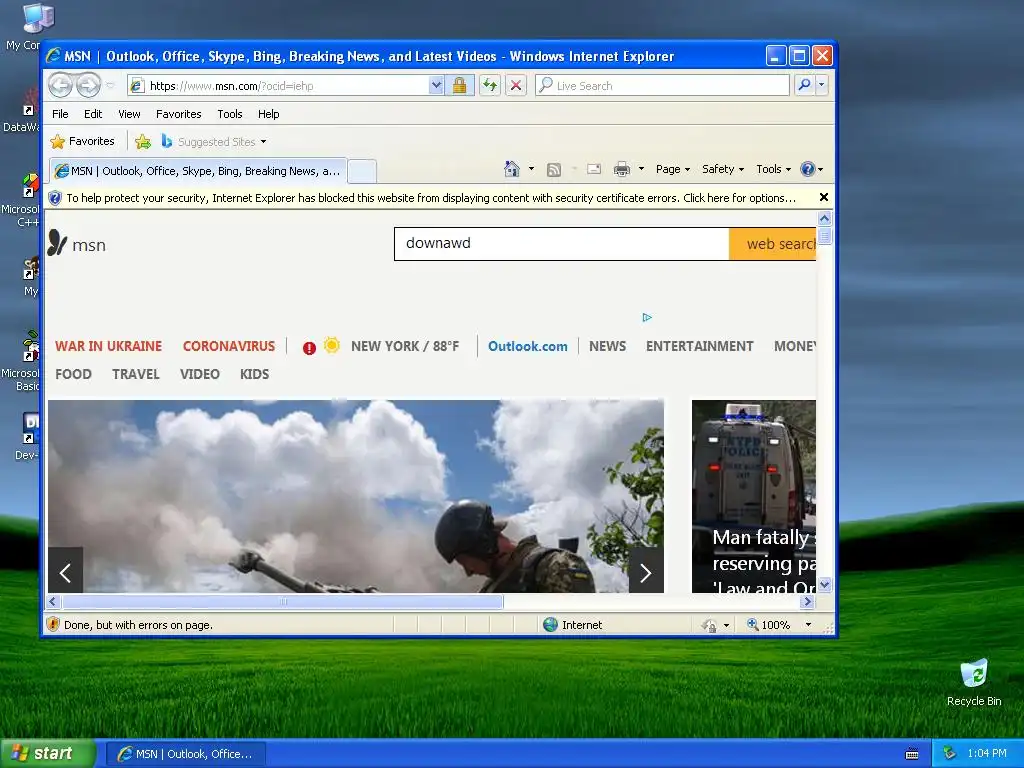Click the carousel next arrow
The width and height of the screenshot is (1024, 768).
[x=646, y=571]
